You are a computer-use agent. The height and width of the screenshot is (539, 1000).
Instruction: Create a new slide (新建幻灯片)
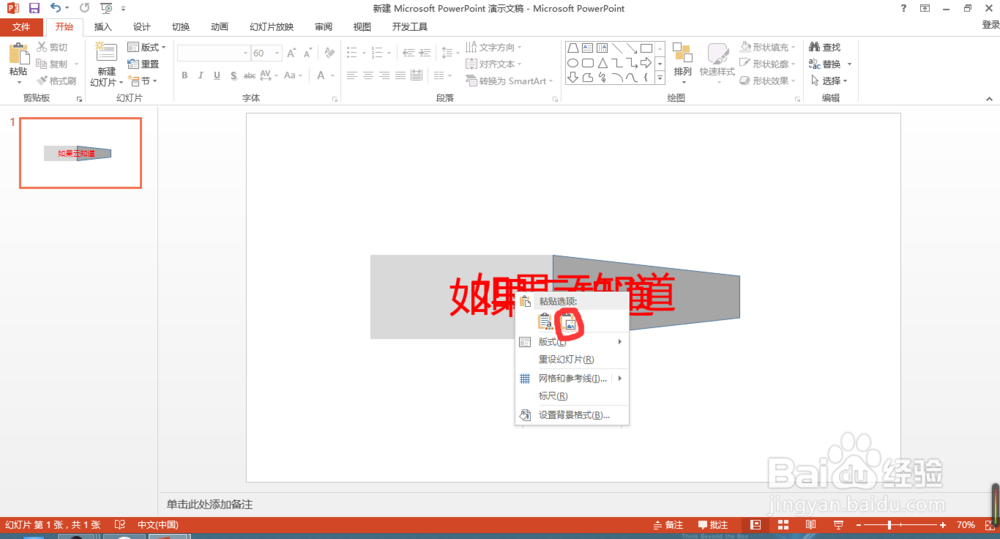point(106,65)
